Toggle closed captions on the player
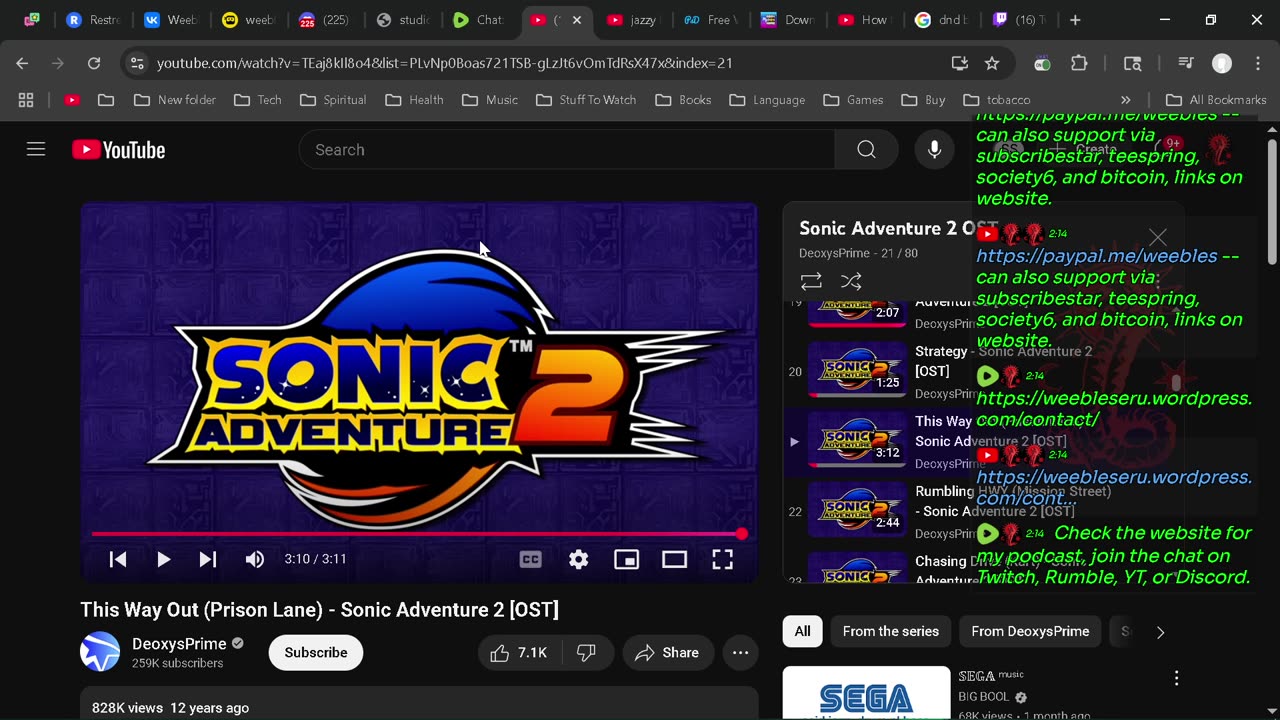 pos(531,559)
